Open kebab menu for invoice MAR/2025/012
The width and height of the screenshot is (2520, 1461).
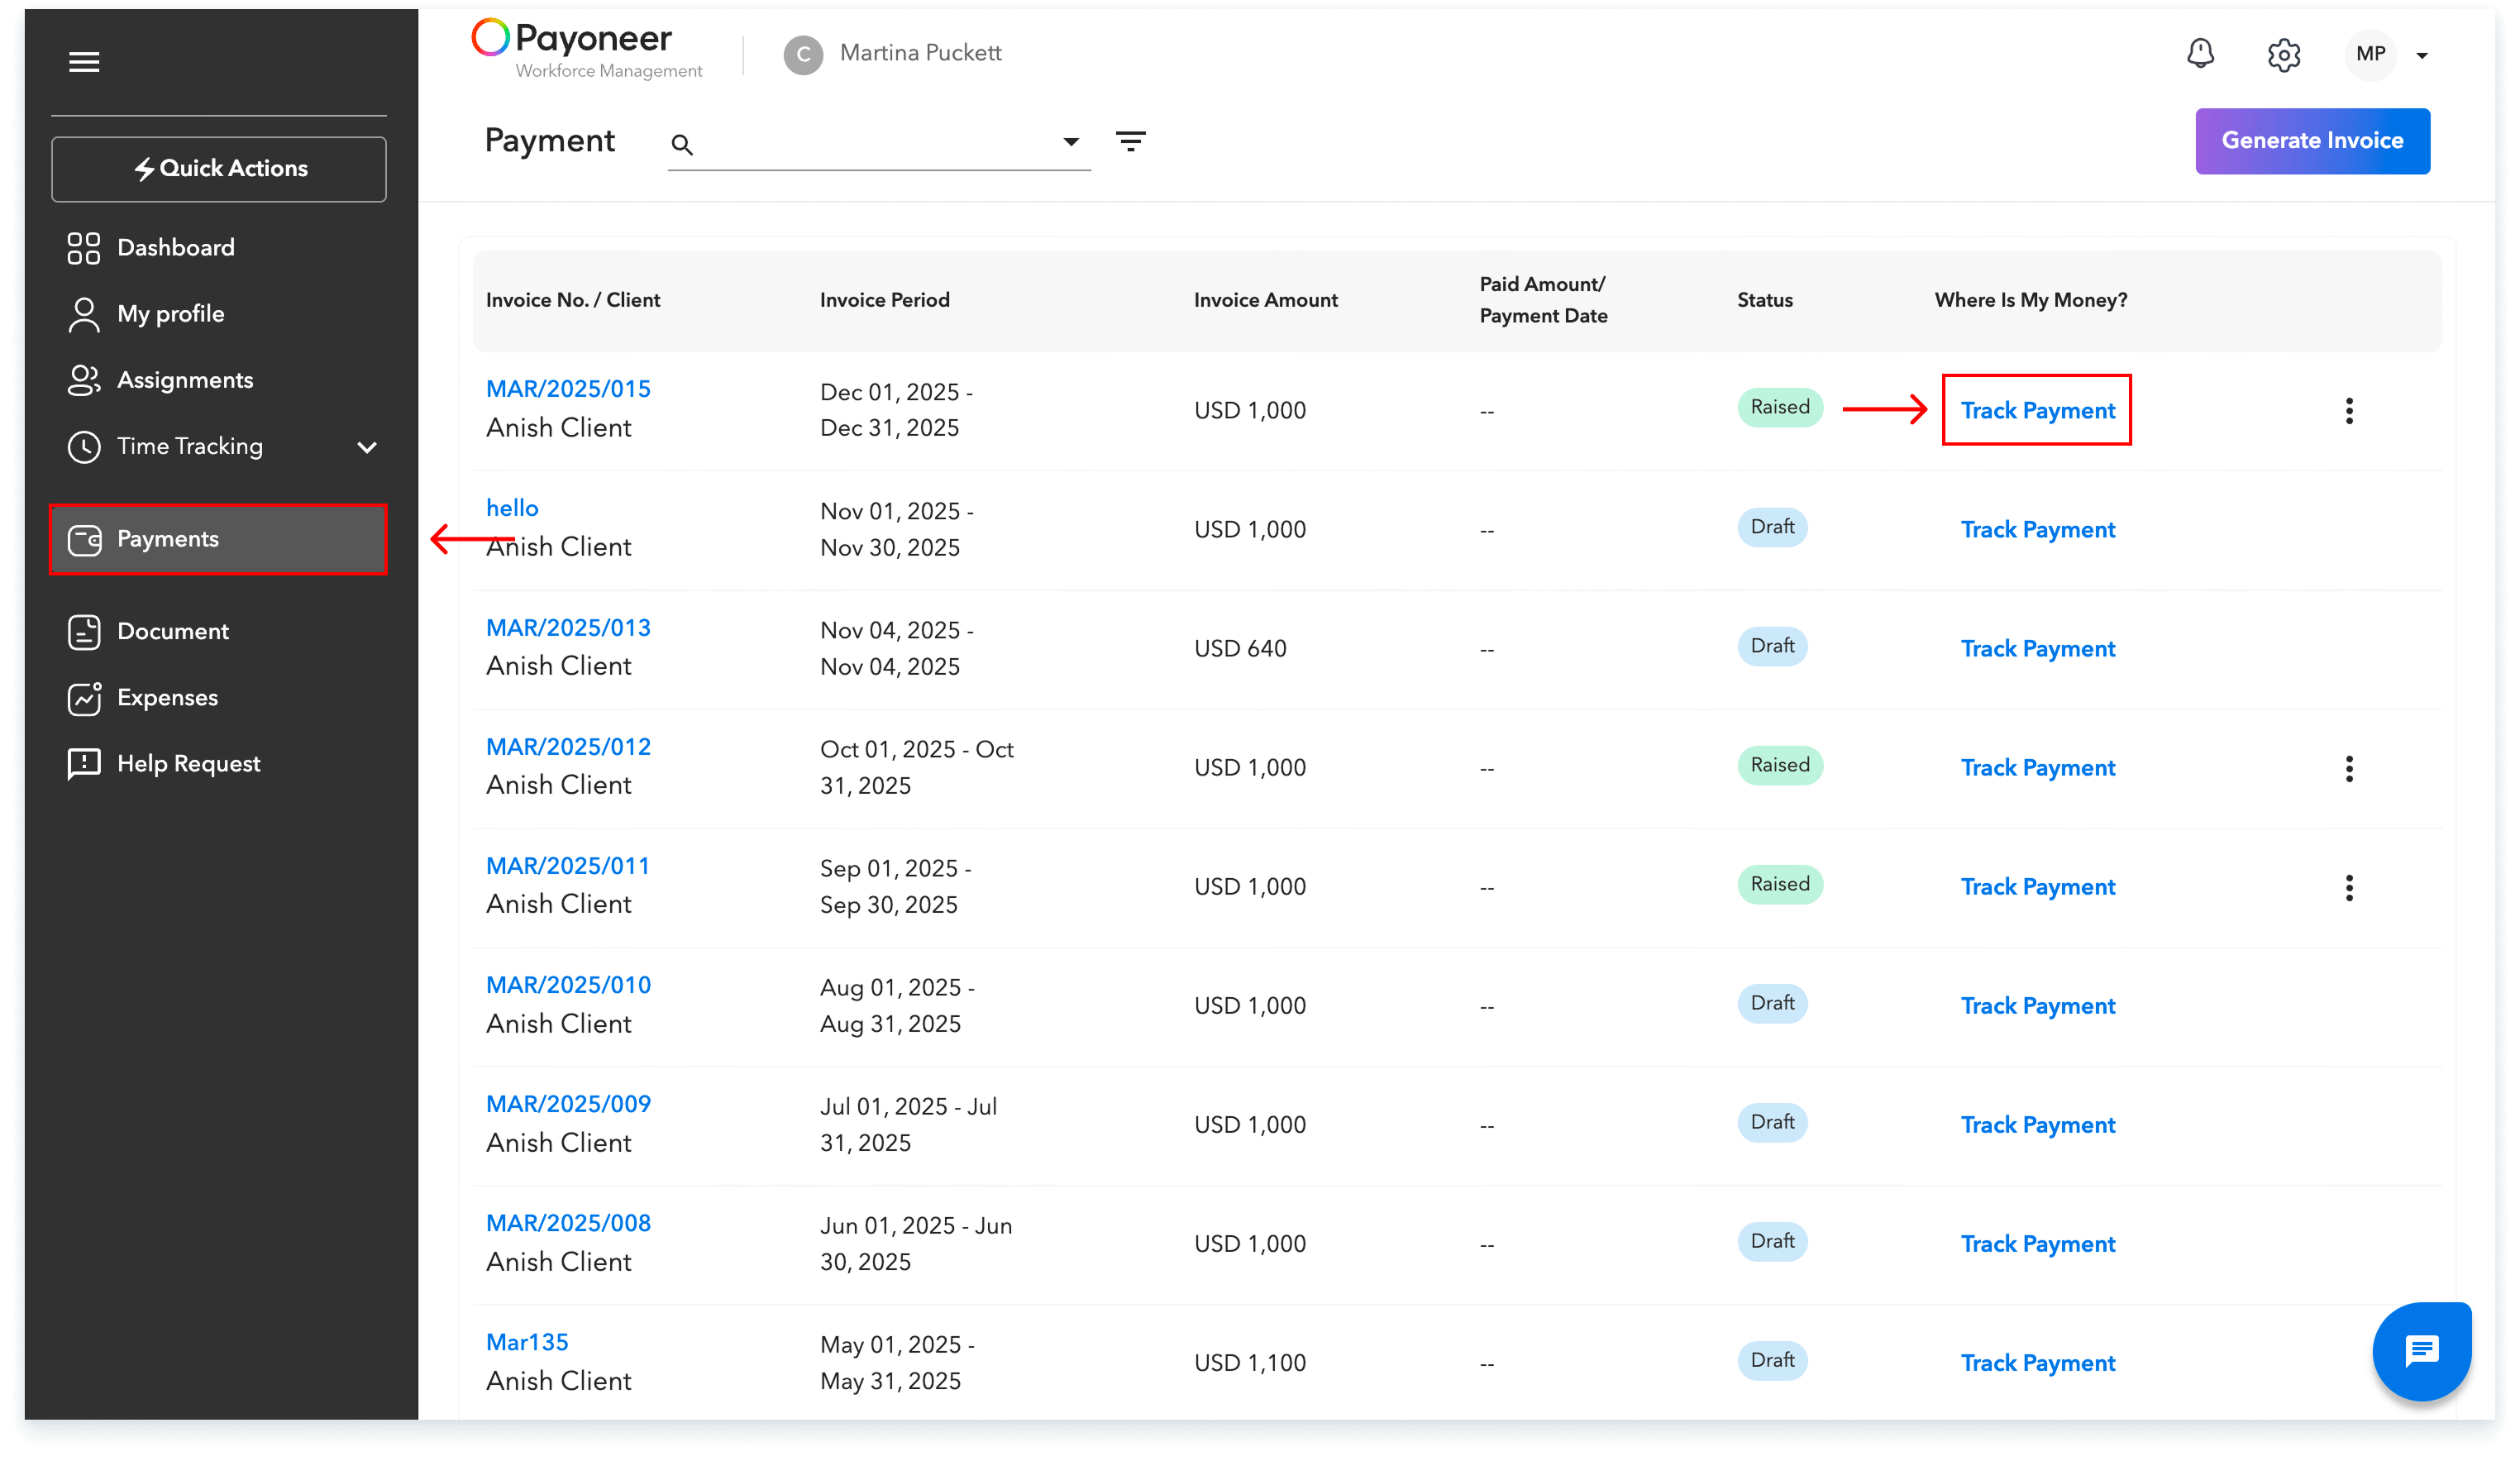pyautogui.click(x=2349, y=768)
